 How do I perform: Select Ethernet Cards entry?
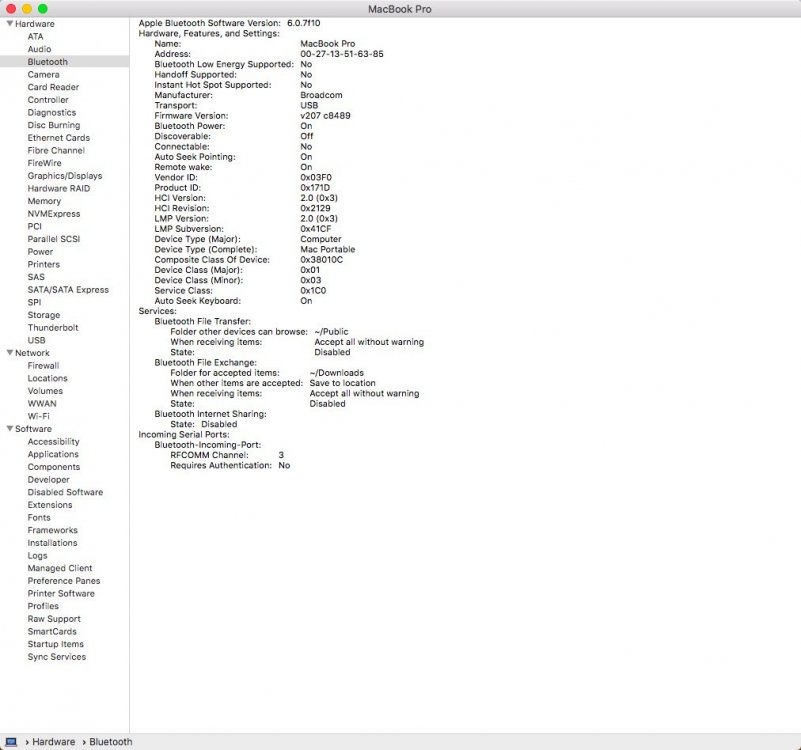point(59,137)
